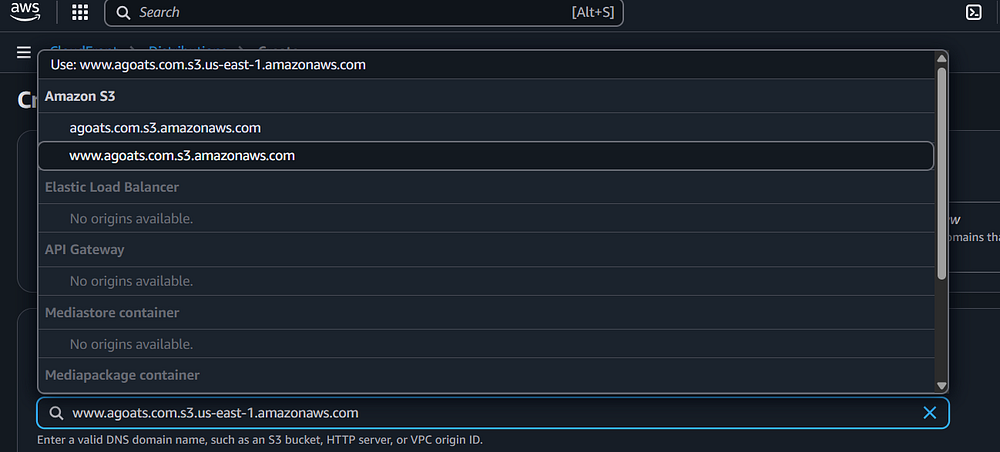
Task: Click the AWS logo home icon
Action: point(25,12)
